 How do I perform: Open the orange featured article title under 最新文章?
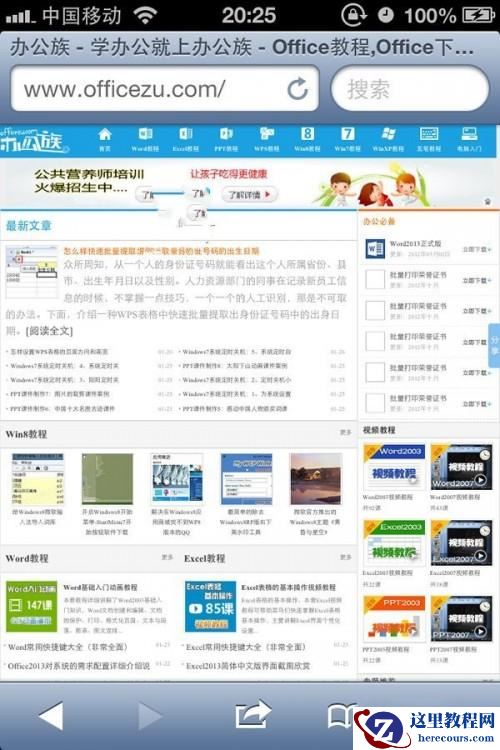point(161,251)
